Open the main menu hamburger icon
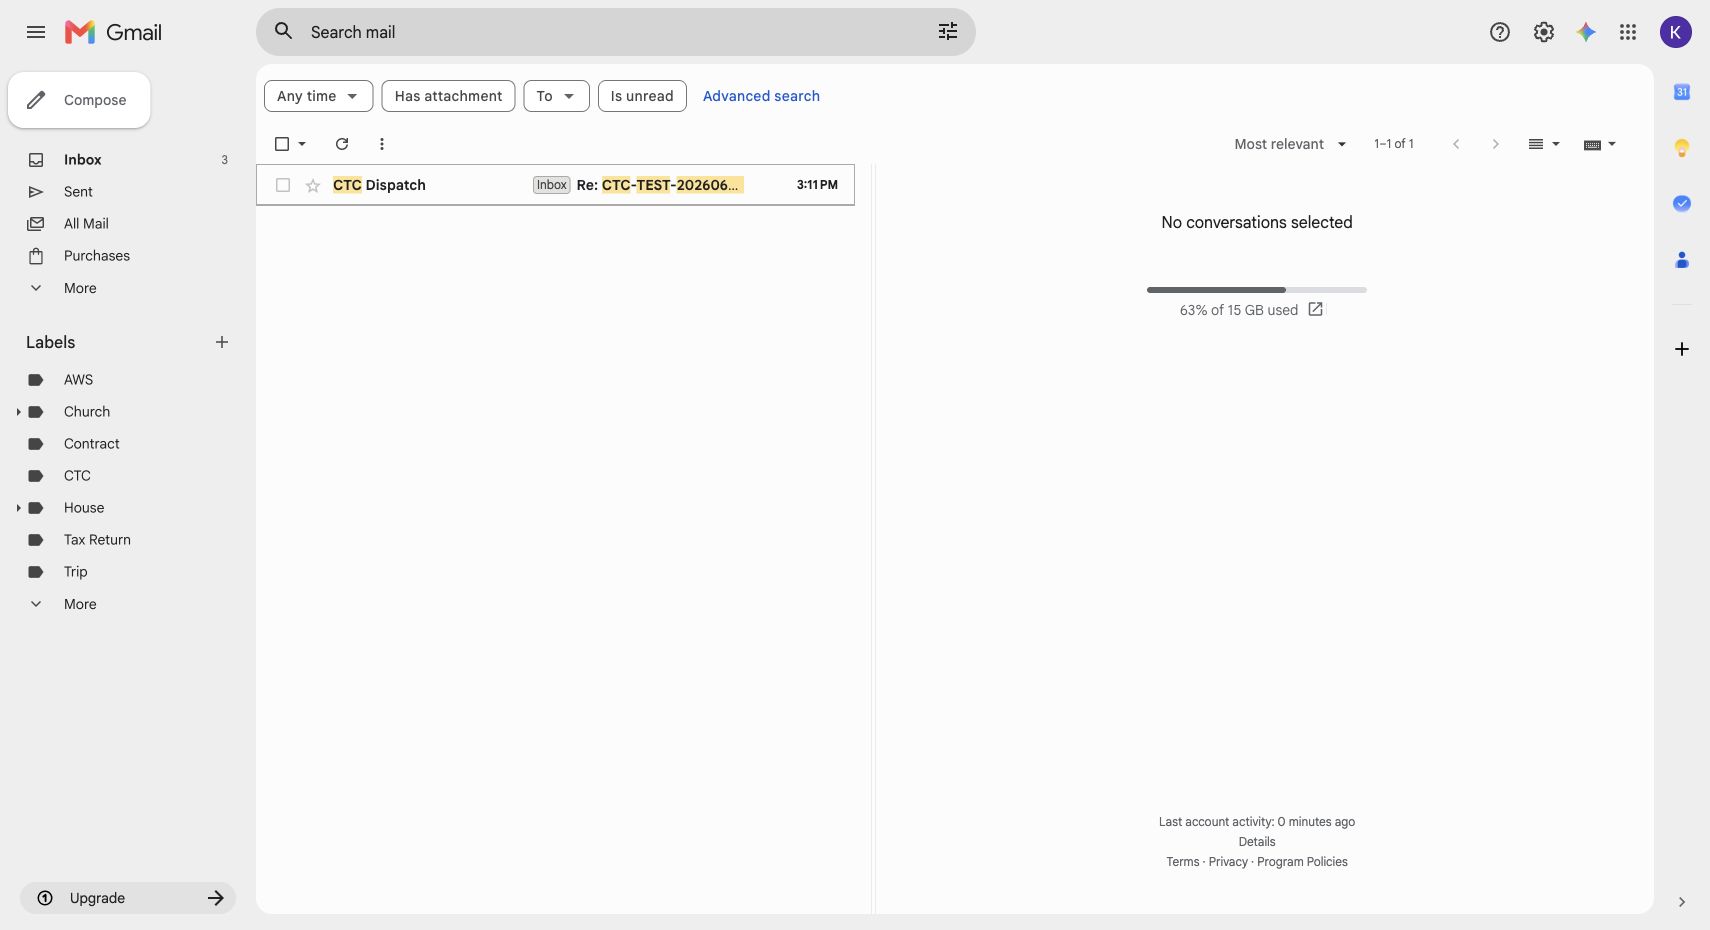Viewport: 1710px width, 930px height. pyautogui.click(x=36, y=32)
